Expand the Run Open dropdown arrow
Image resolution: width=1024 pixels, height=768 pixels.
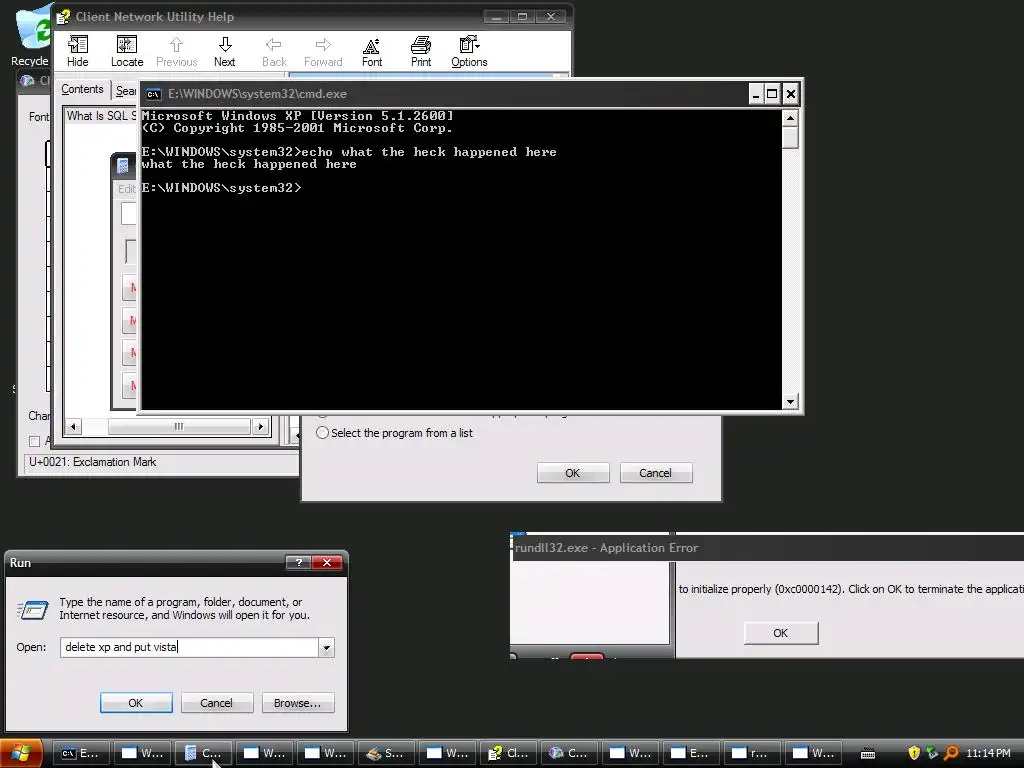(326, 647)
